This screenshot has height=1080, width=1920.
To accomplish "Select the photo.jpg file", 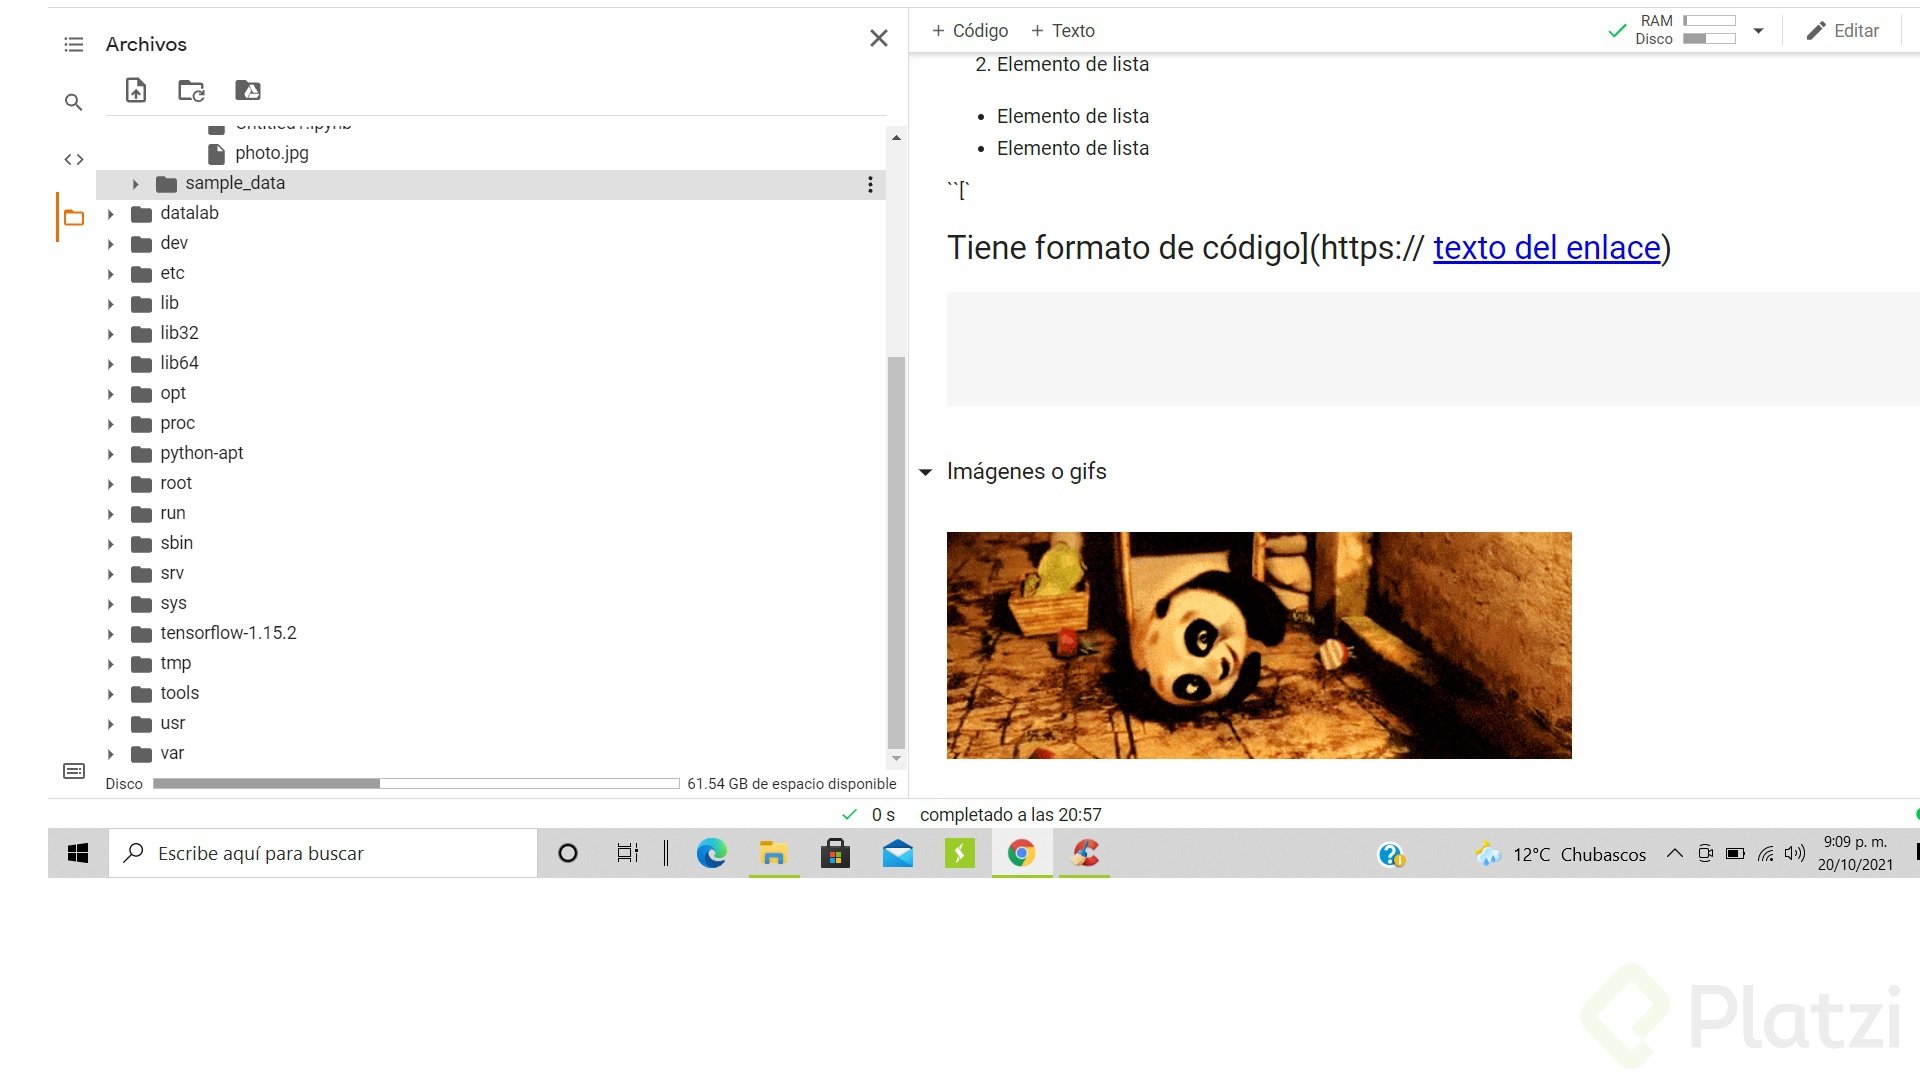I will (x=271, y=153).
